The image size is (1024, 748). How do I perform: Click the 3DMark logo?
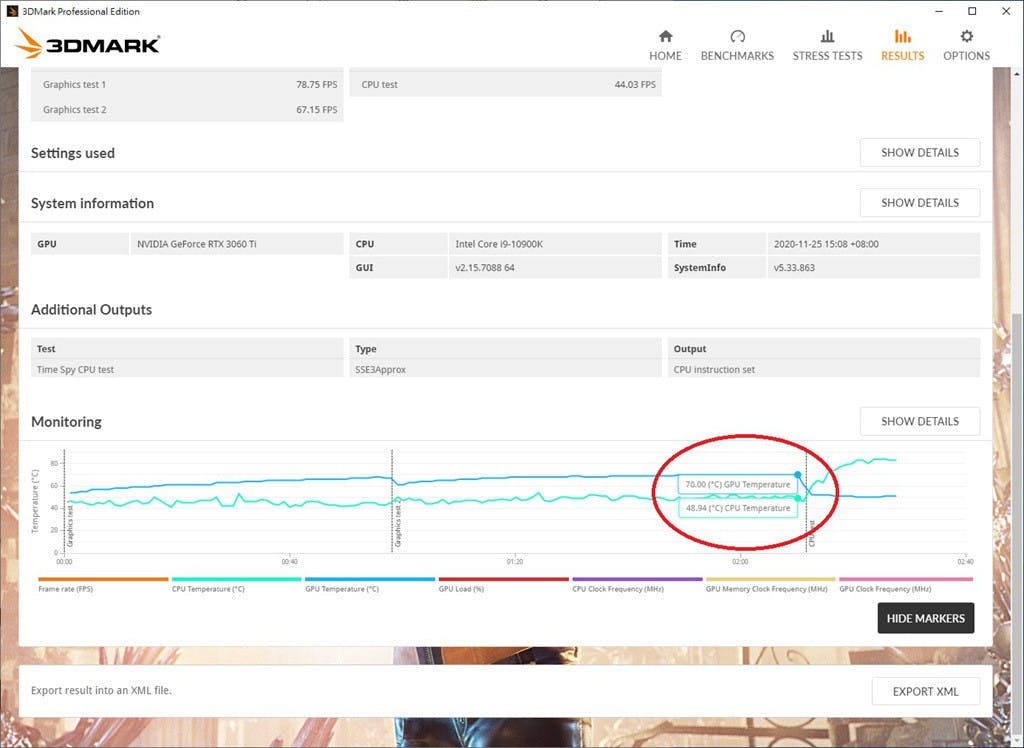pyautogui.click(x=87, y=44)
